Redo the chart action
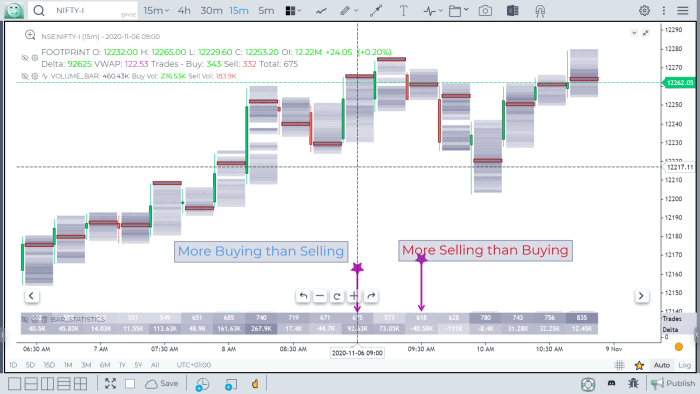The width and height of the screenshot is (700, 394). (371, 296)
